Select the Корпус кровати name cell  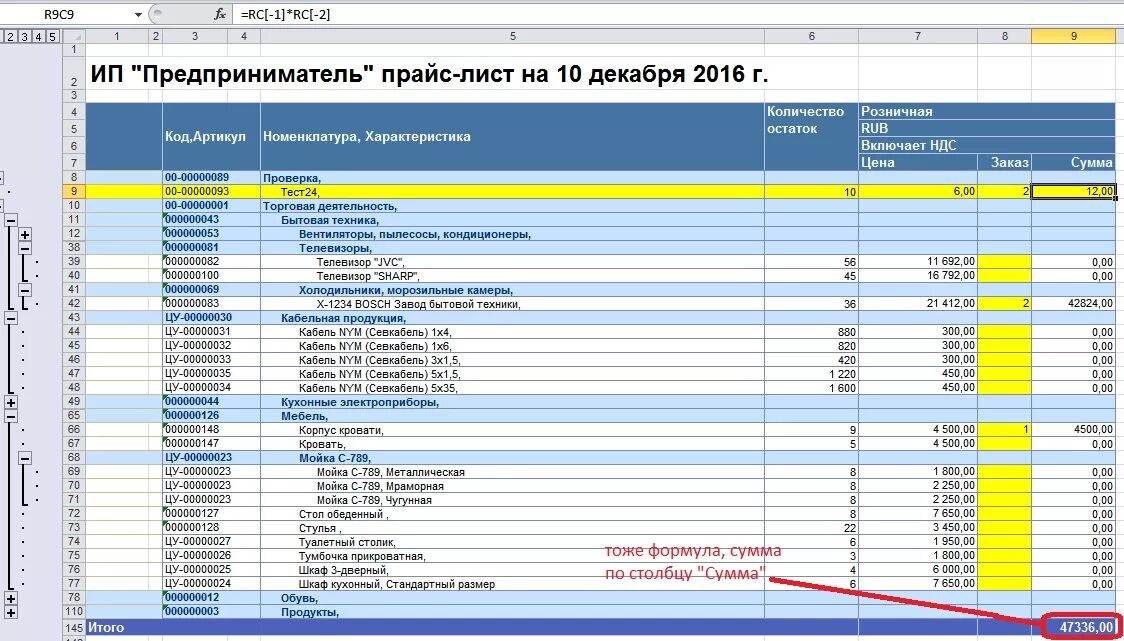click(513, 430)
